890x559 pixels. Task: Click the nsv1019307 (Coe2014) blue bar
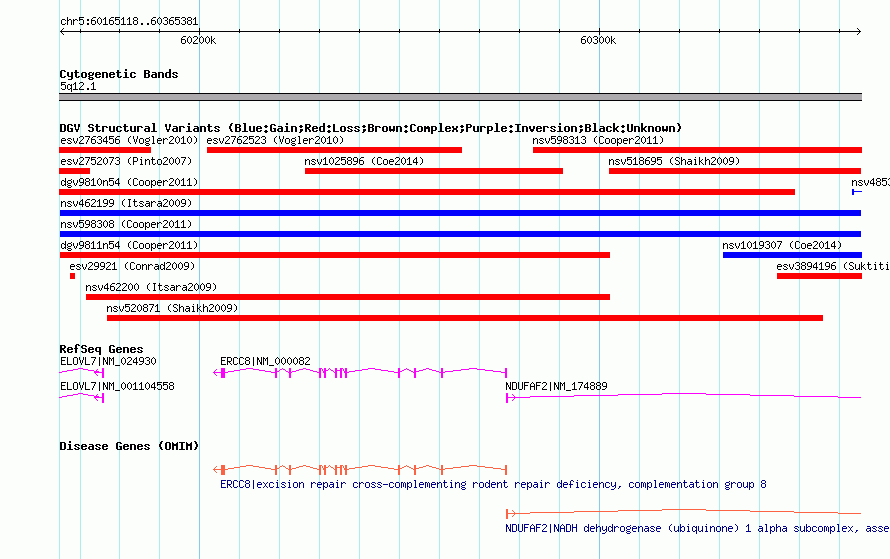792,255
